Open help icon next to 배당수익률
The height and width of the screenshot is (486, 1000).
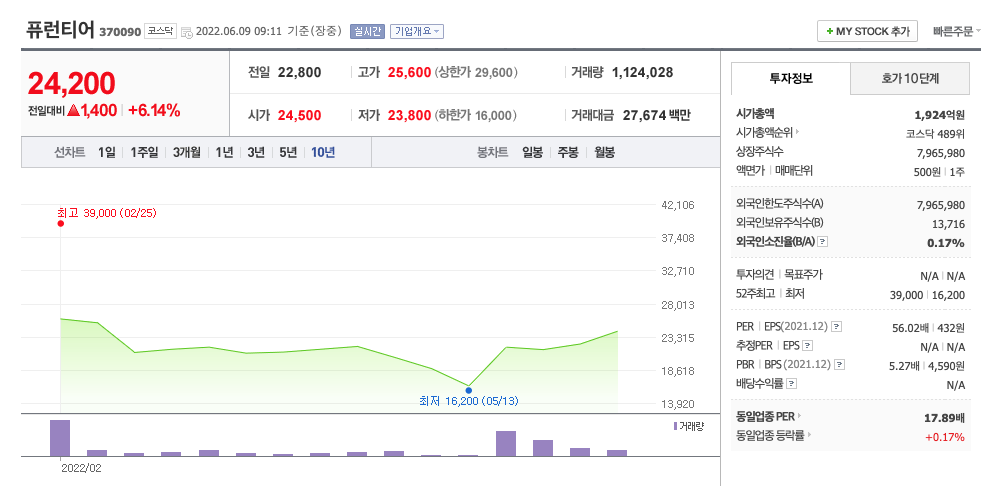pyautogui.click(x=791, y=384)
